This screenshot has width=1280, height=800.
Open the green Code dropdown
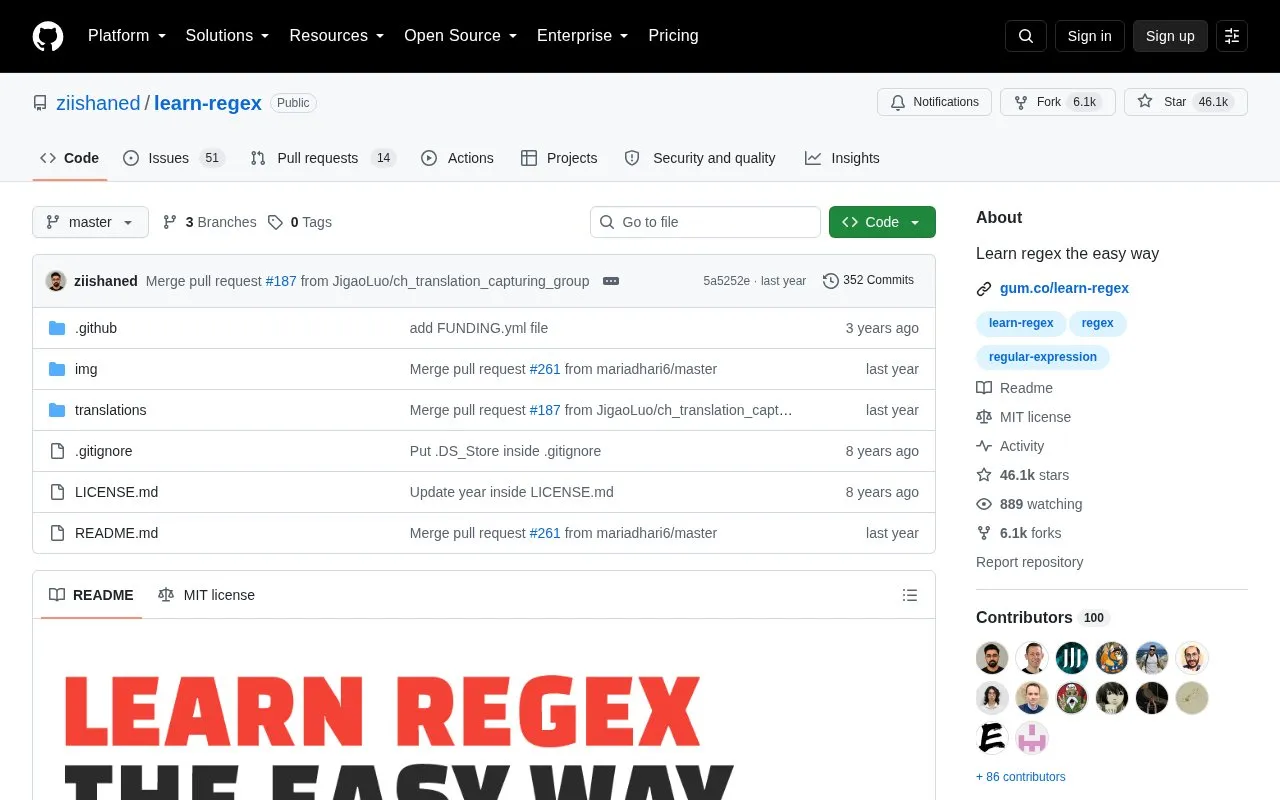(x=882, y=222)
